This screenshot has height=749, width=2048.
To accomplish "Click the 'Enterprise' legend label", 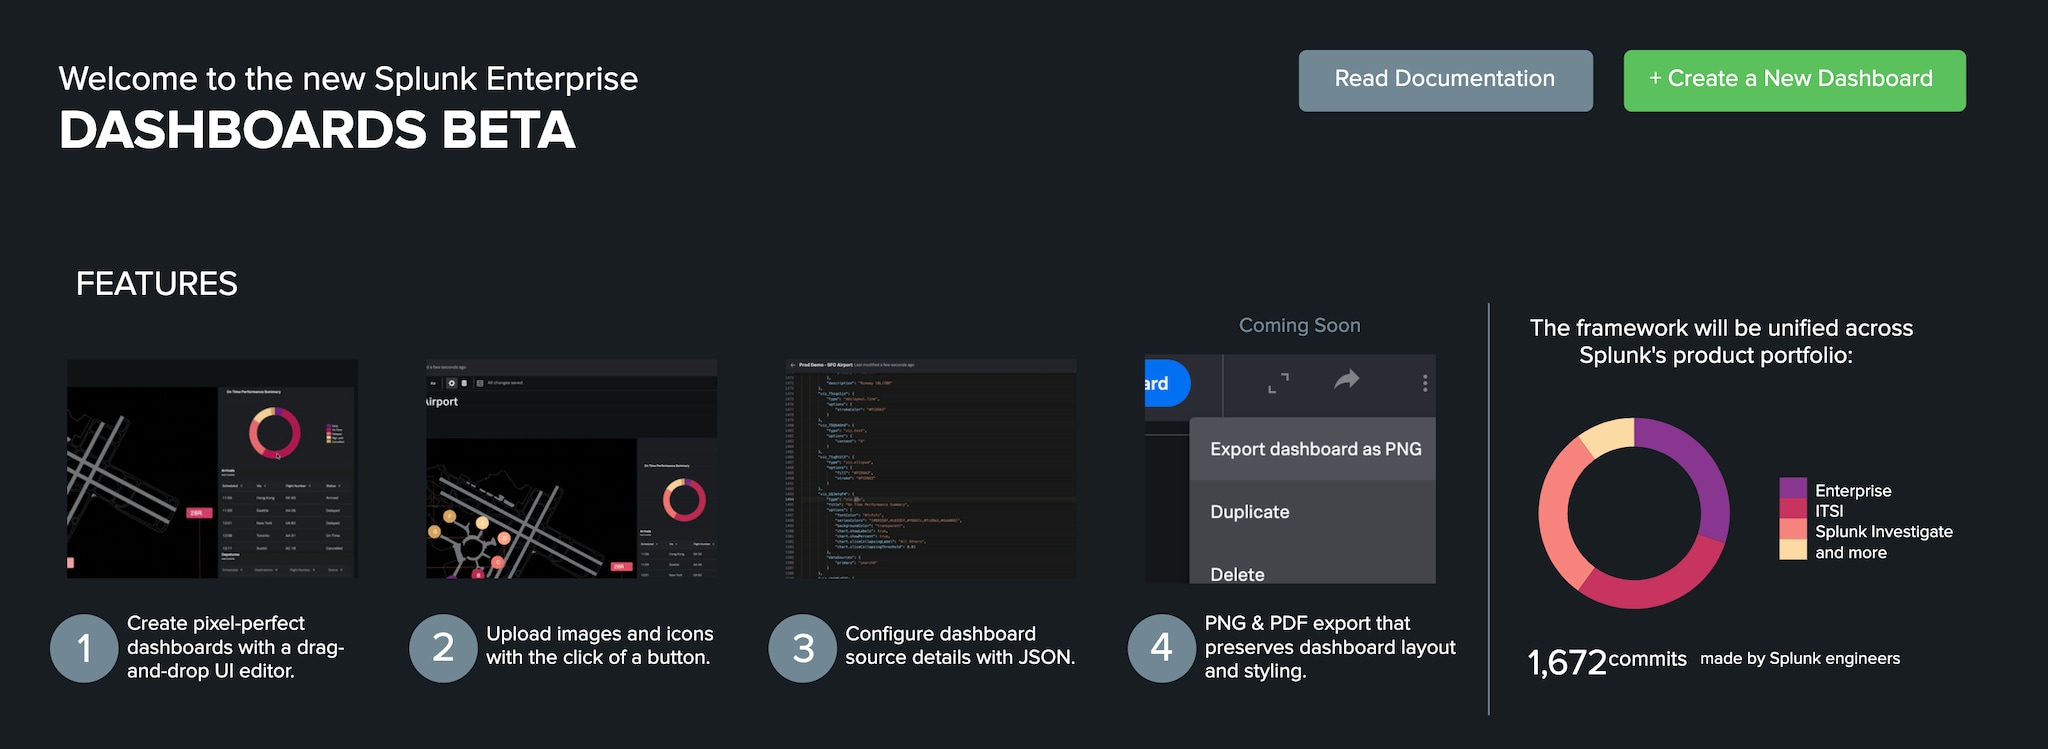I will (1853, 491).
